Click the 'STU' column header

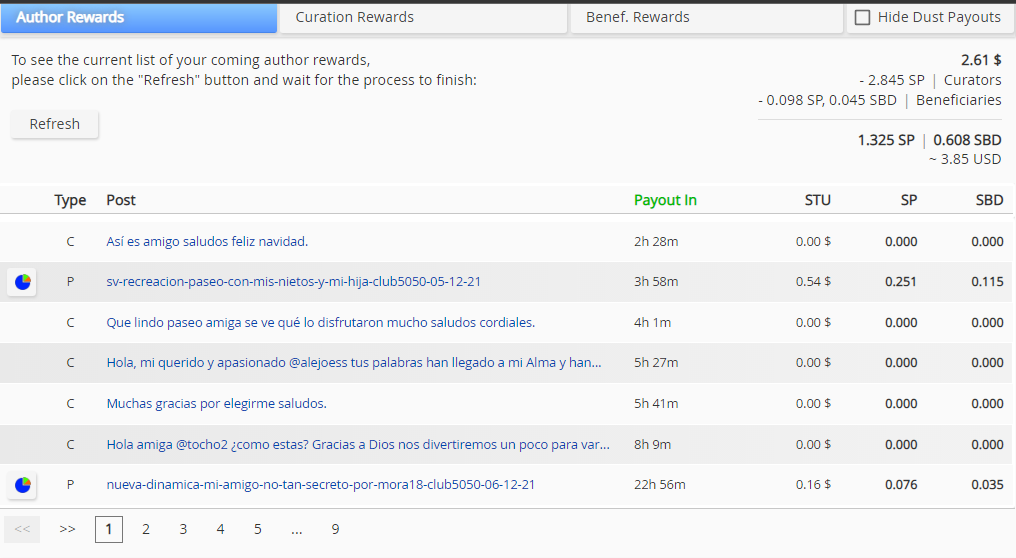tap(817, 200)
